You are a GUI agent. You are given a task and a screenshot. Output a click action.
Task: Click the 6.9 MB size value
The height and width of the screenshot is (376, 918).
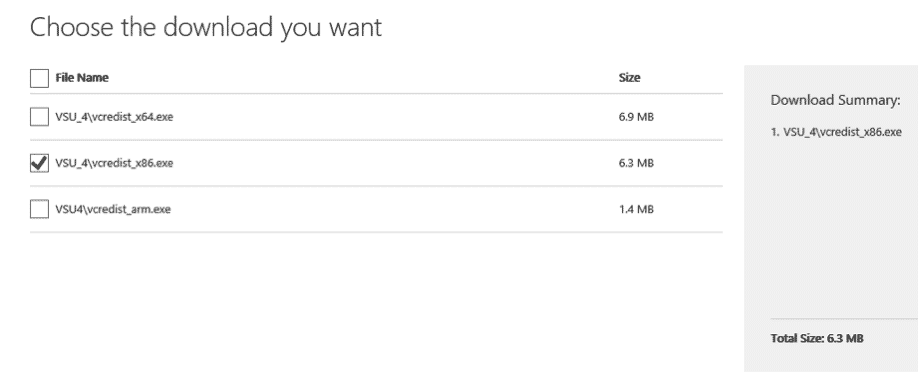(x=636, y=117)
